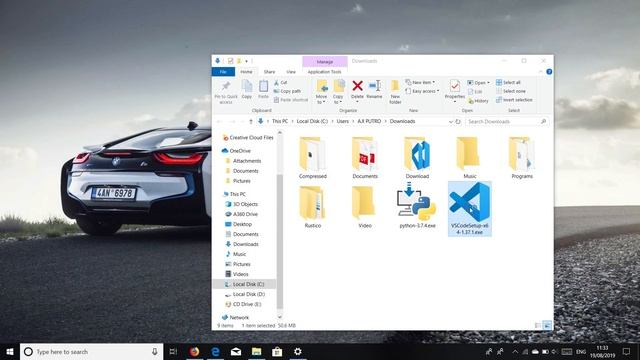Viewport: 640px width, 360px height.
Task: Select Downloads in navigation pane
Action: point(242,244)
